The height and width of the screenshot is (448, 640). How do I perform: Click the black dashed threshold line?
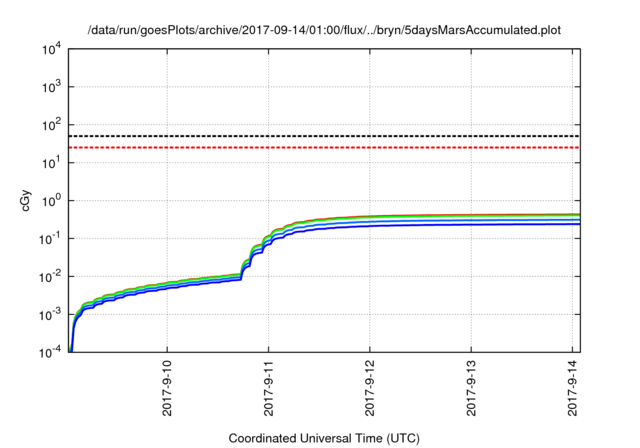coord(324,136)
